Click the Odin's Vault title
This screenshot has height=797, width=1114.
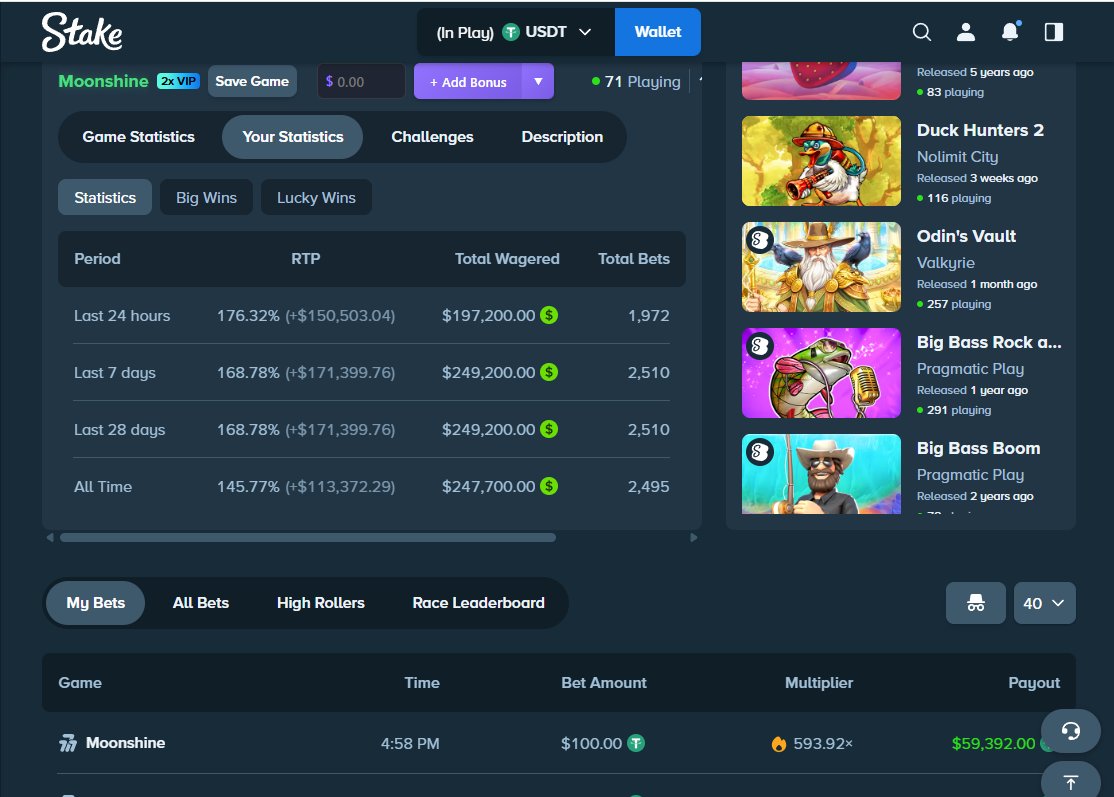point(966,236)
